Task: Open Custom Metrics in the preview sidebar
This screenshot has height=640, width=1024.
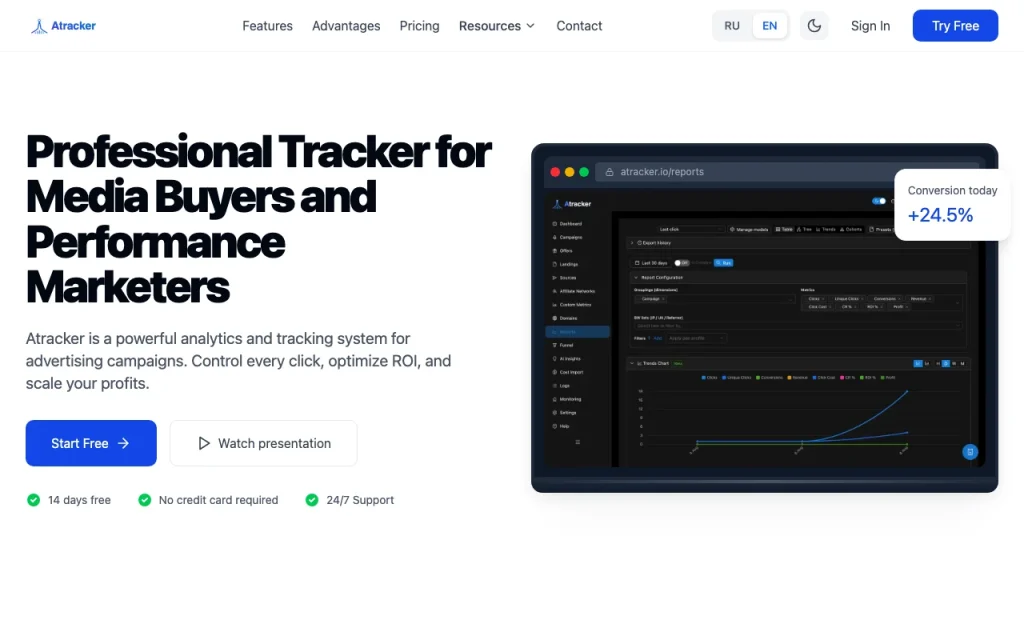Action: (572, 305)
